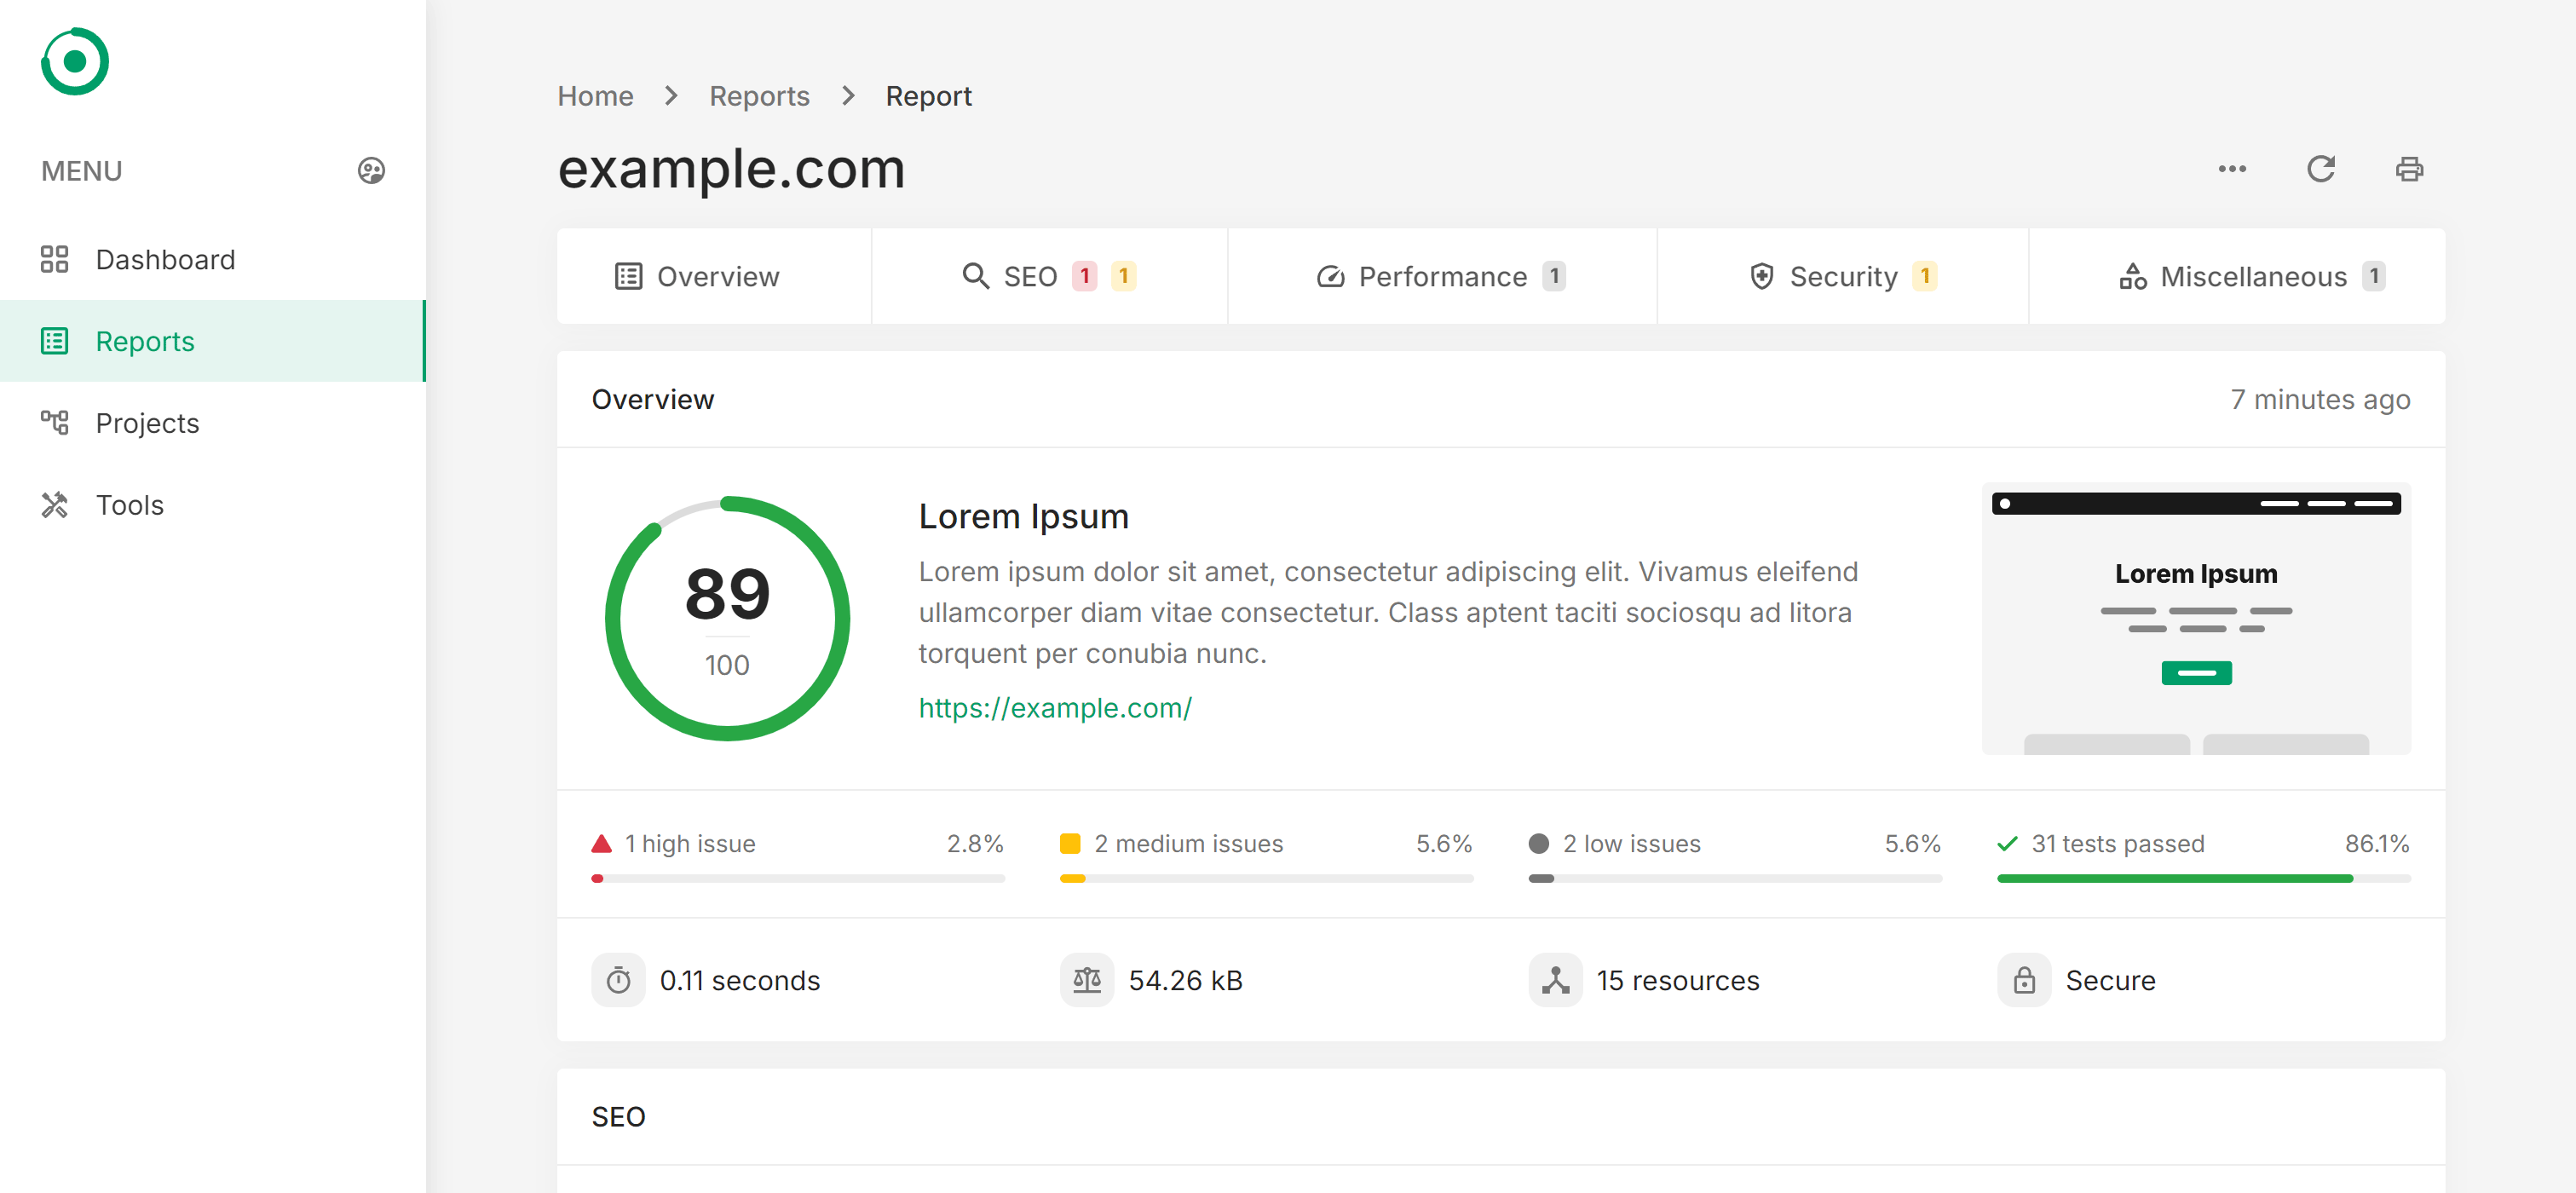Click the print icon top right
2576x1193 pixels.
2410,168
